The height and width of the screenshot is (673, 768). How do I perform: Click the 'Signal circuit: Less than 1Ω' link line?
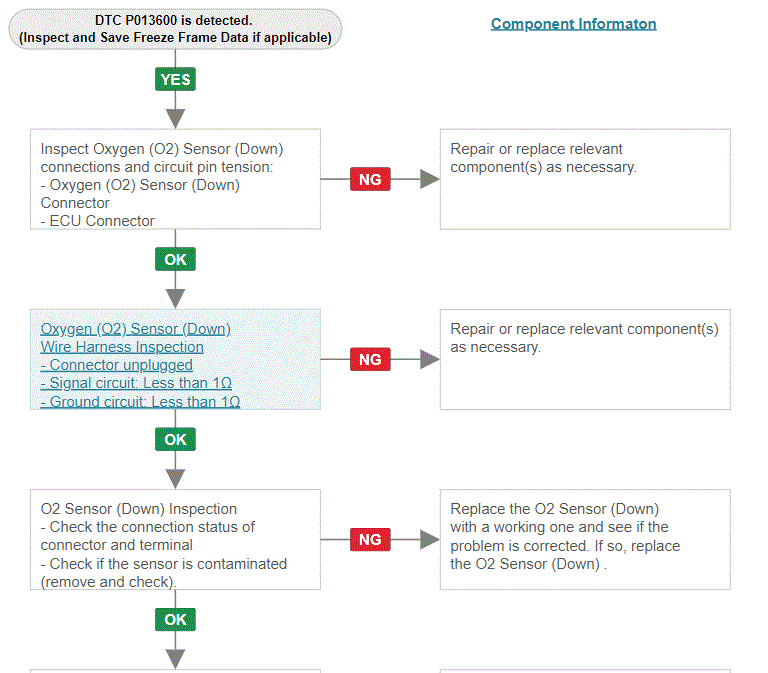point(136,383)
